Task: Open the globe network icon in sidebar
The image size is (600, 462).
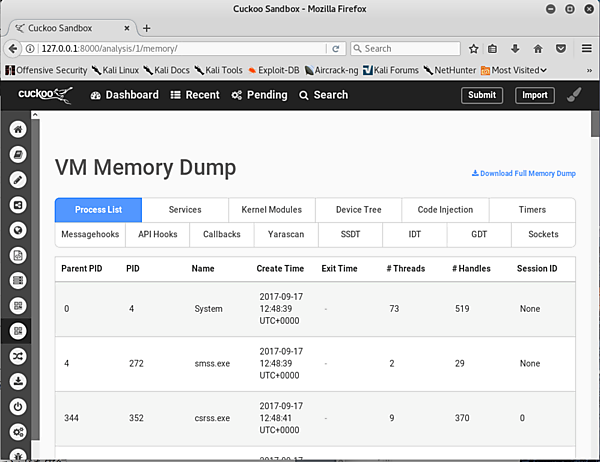Action: [17, 229]
